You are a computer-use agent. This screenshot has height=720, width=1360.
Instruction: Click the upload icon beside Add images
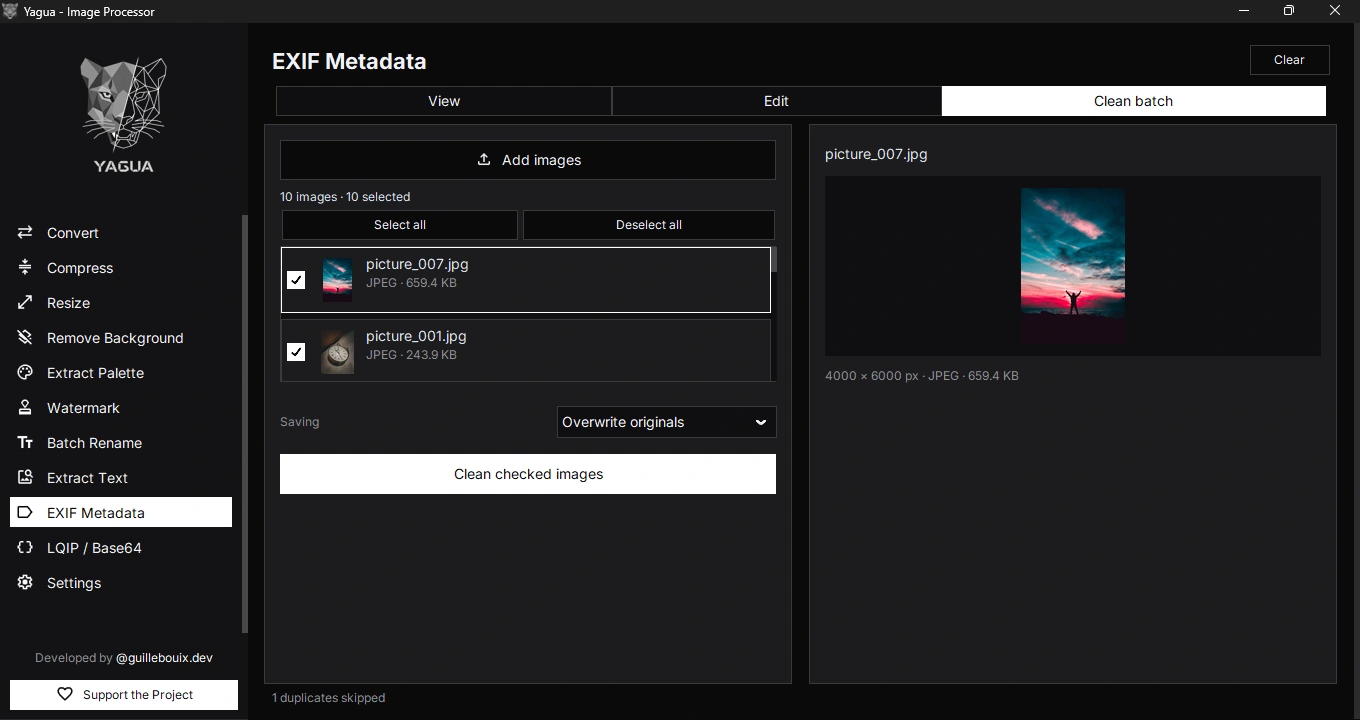click(484, 160)
